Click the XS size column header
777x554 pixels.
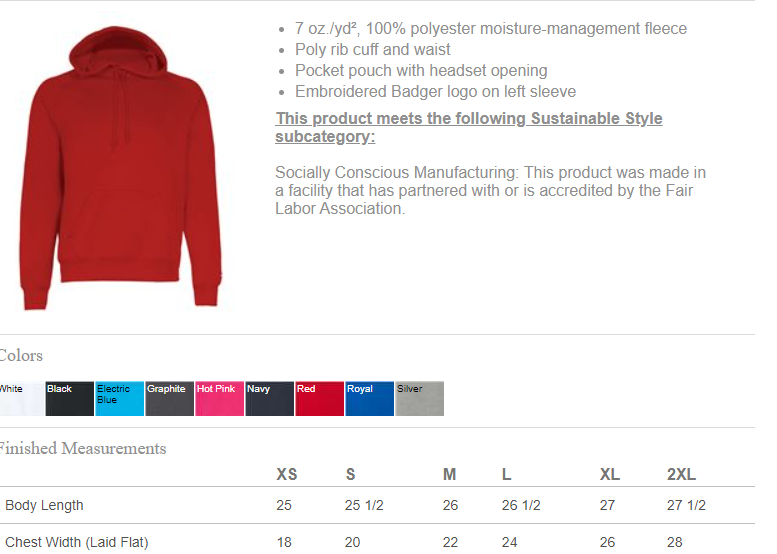tap(287, 474)
